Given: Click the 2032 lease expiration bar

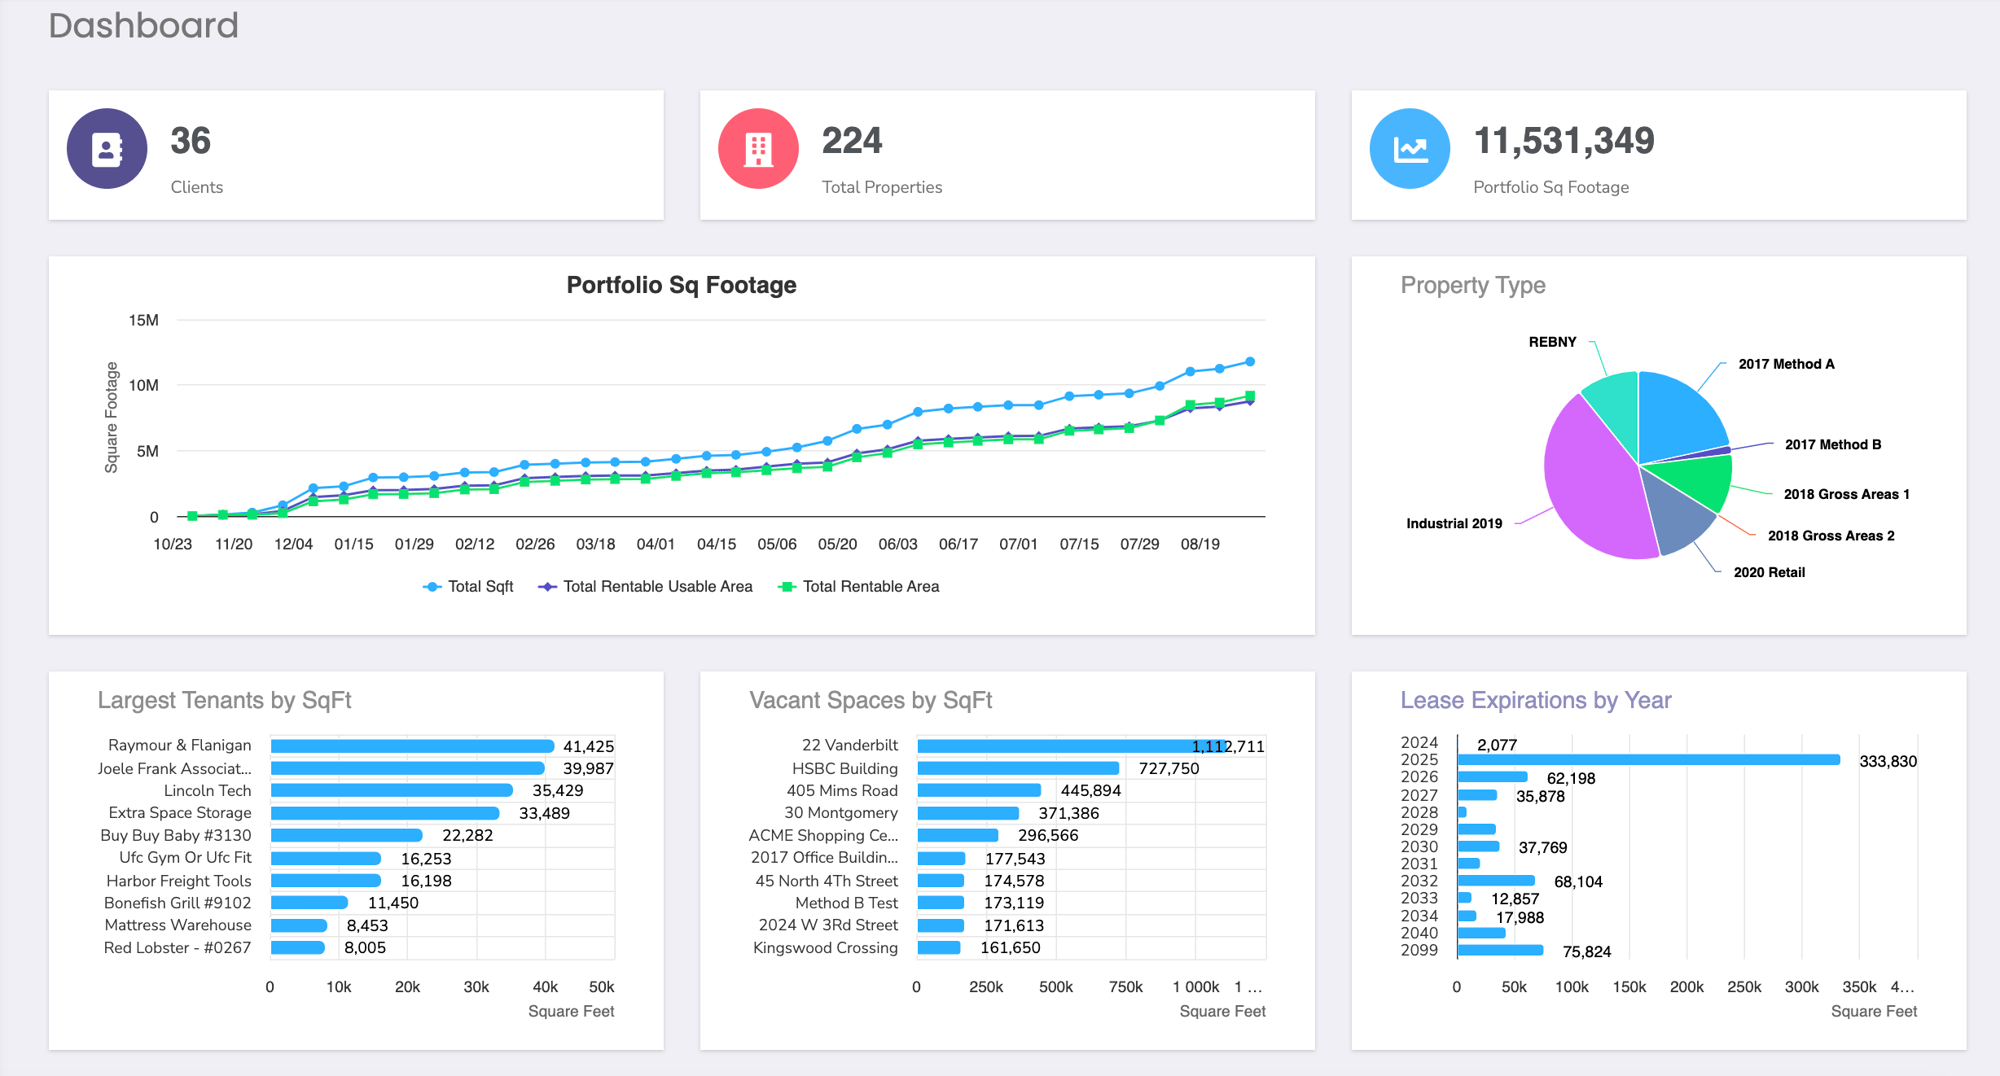Looking at the screenshot, I should coord(1496,881).
